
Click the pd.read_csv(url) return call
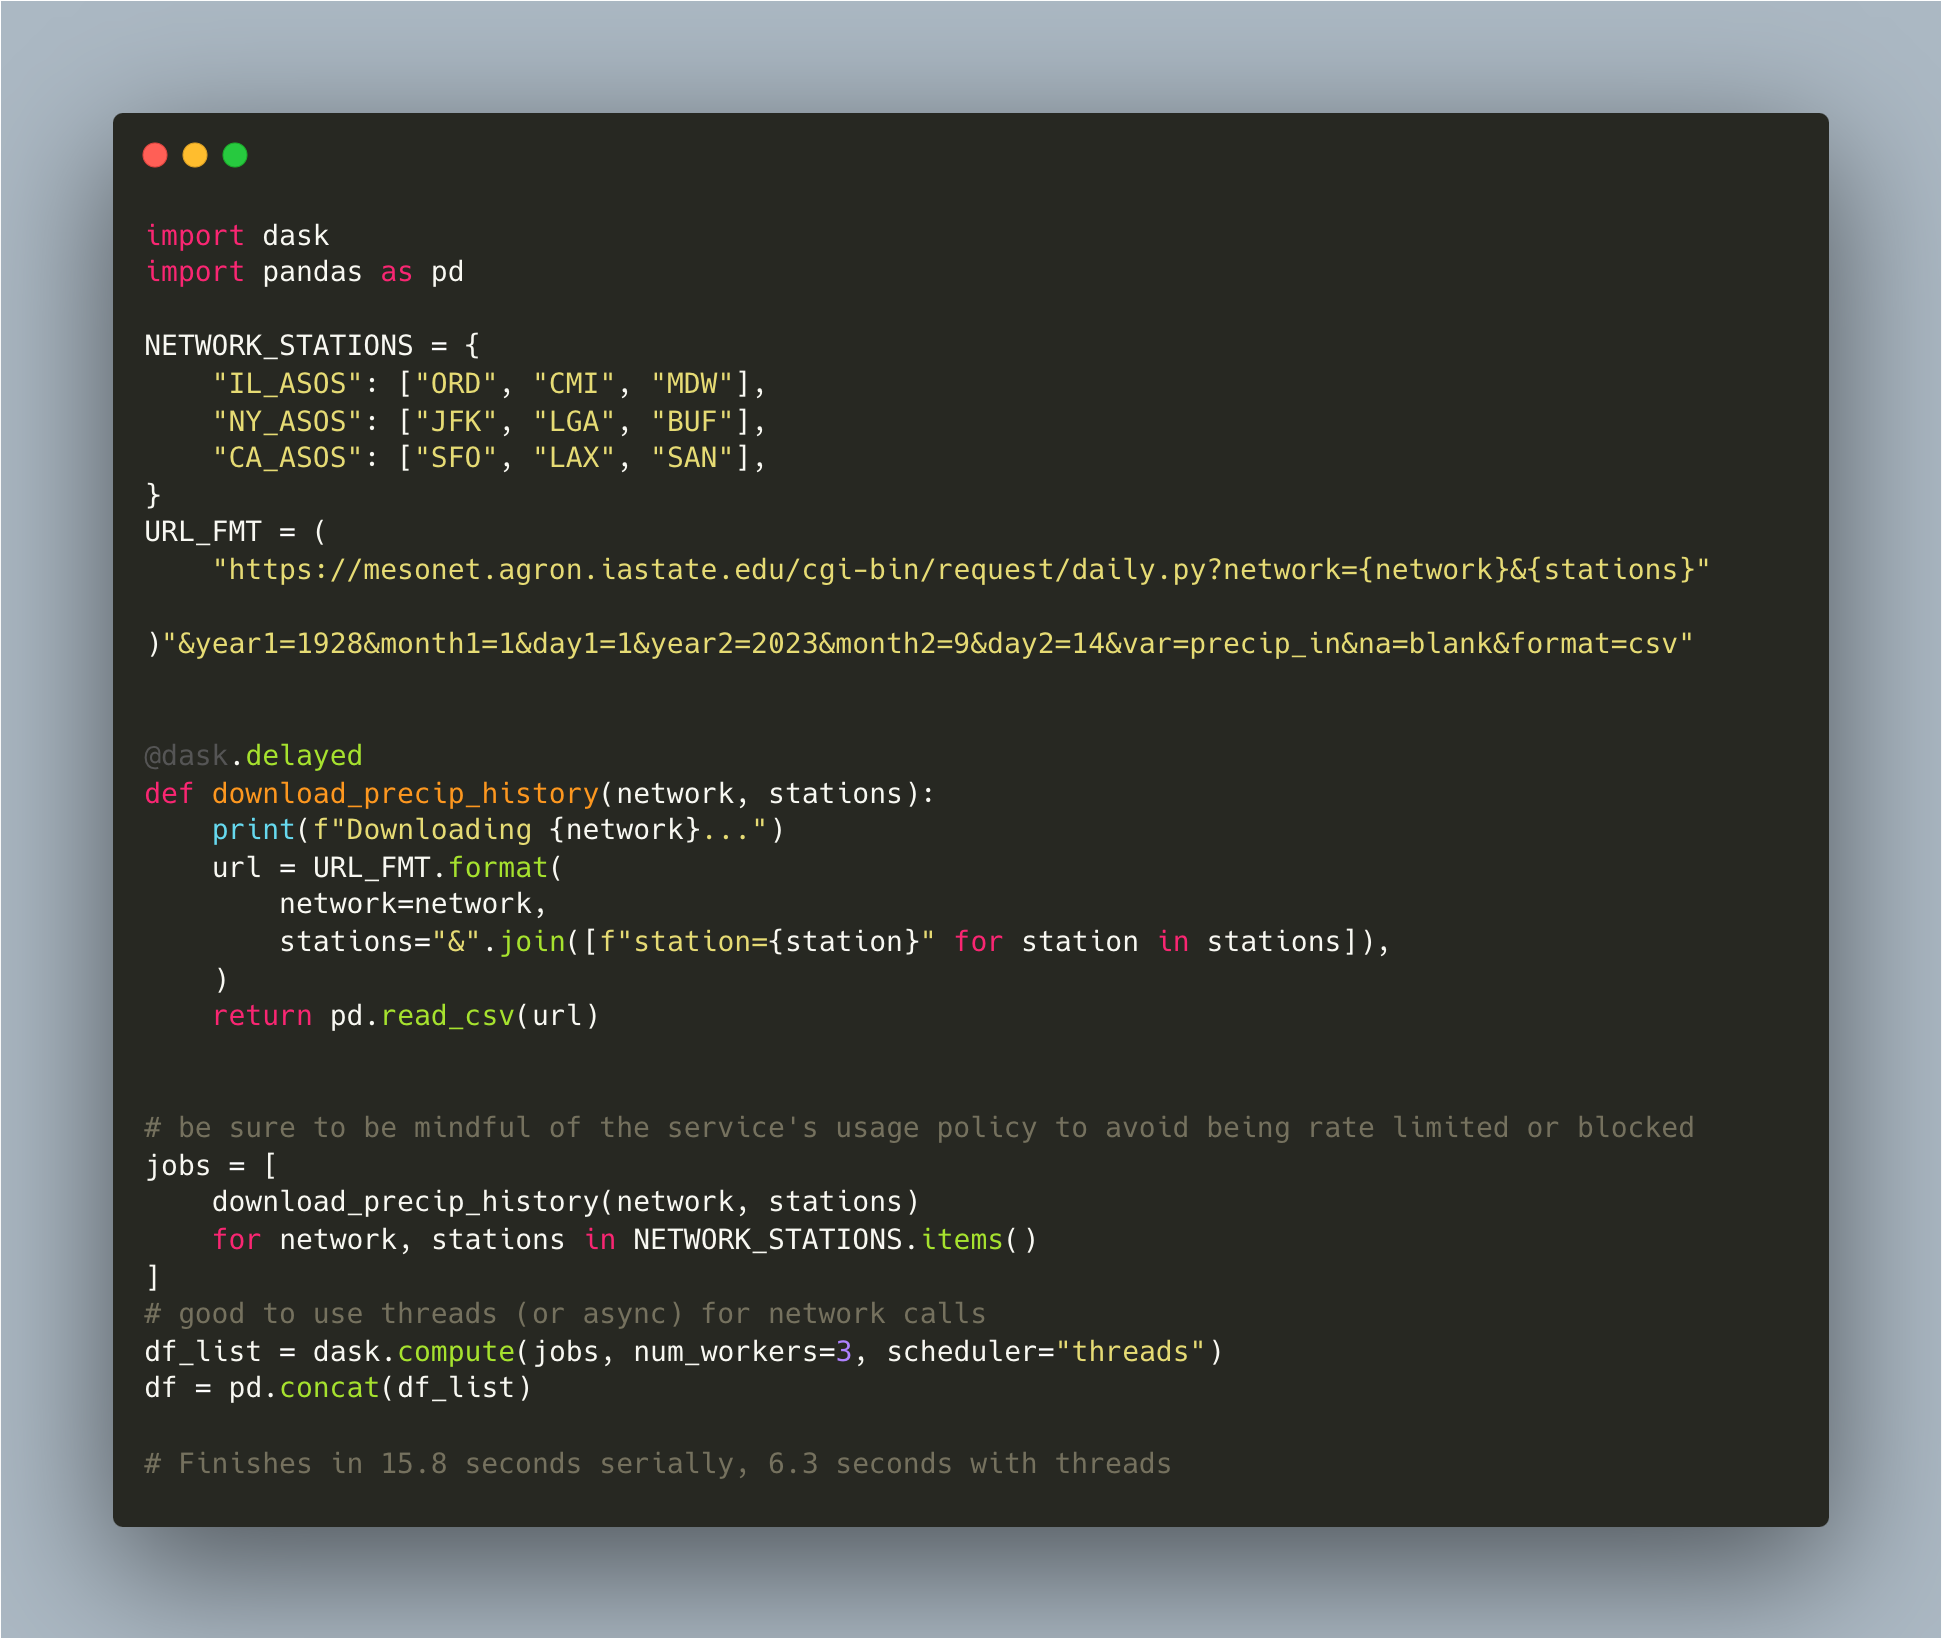tap(464, 1016)
